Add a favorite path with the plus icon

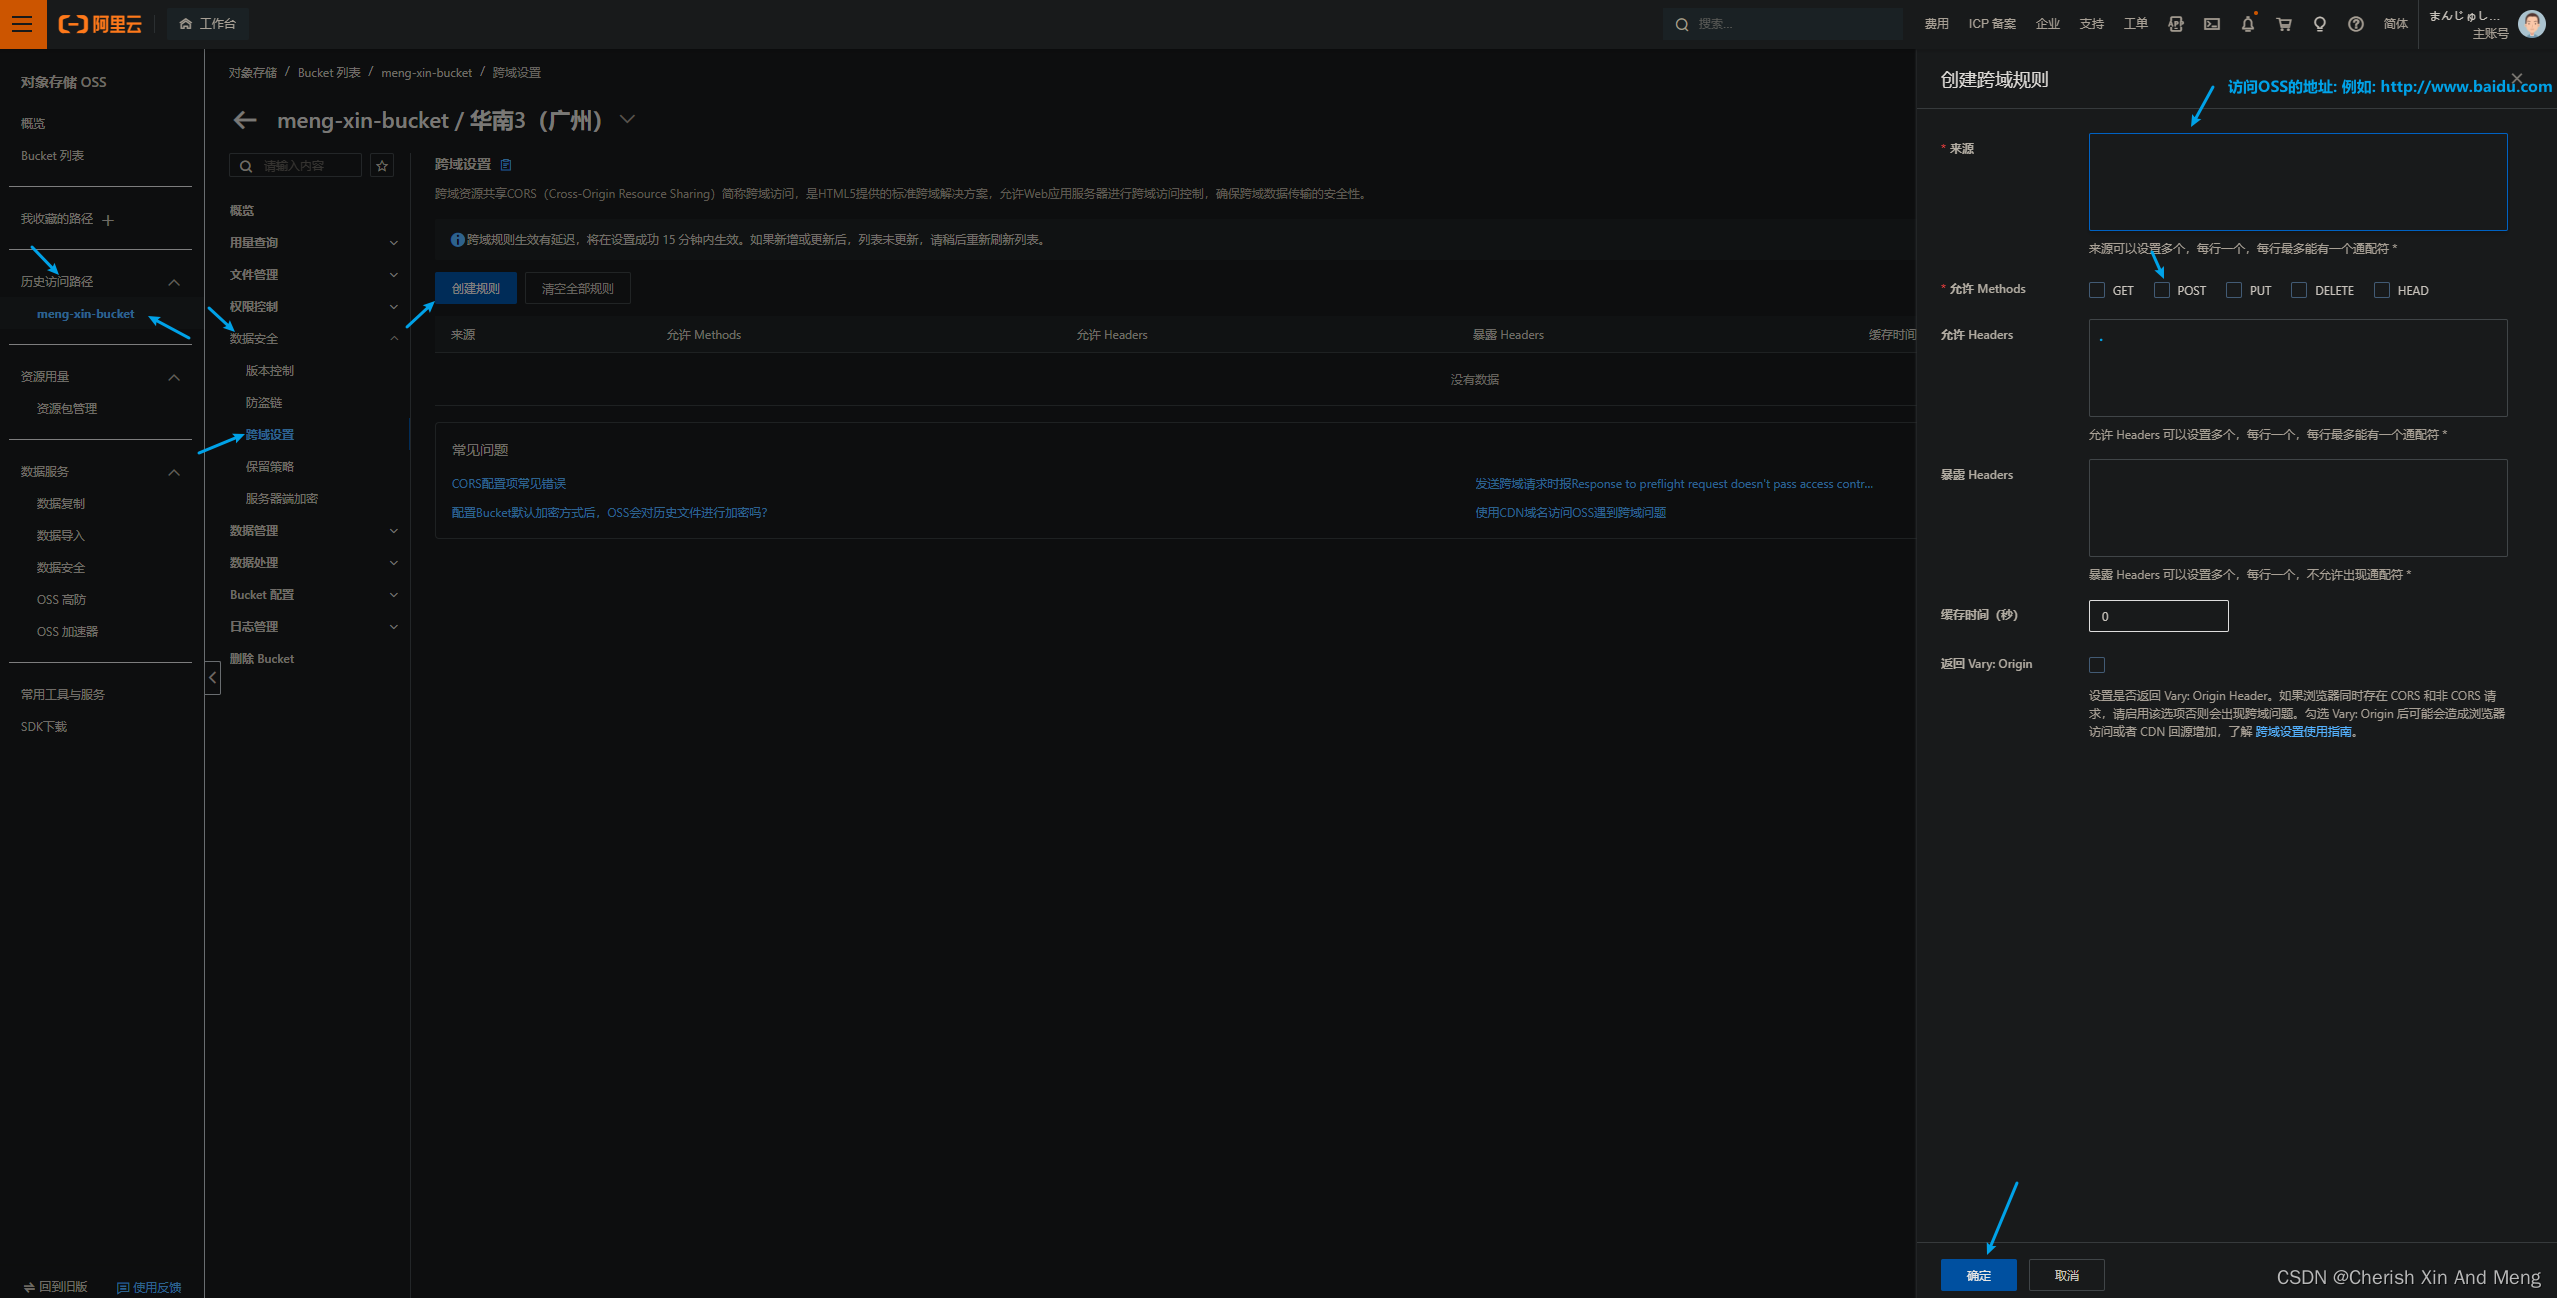tap(108, 220)
